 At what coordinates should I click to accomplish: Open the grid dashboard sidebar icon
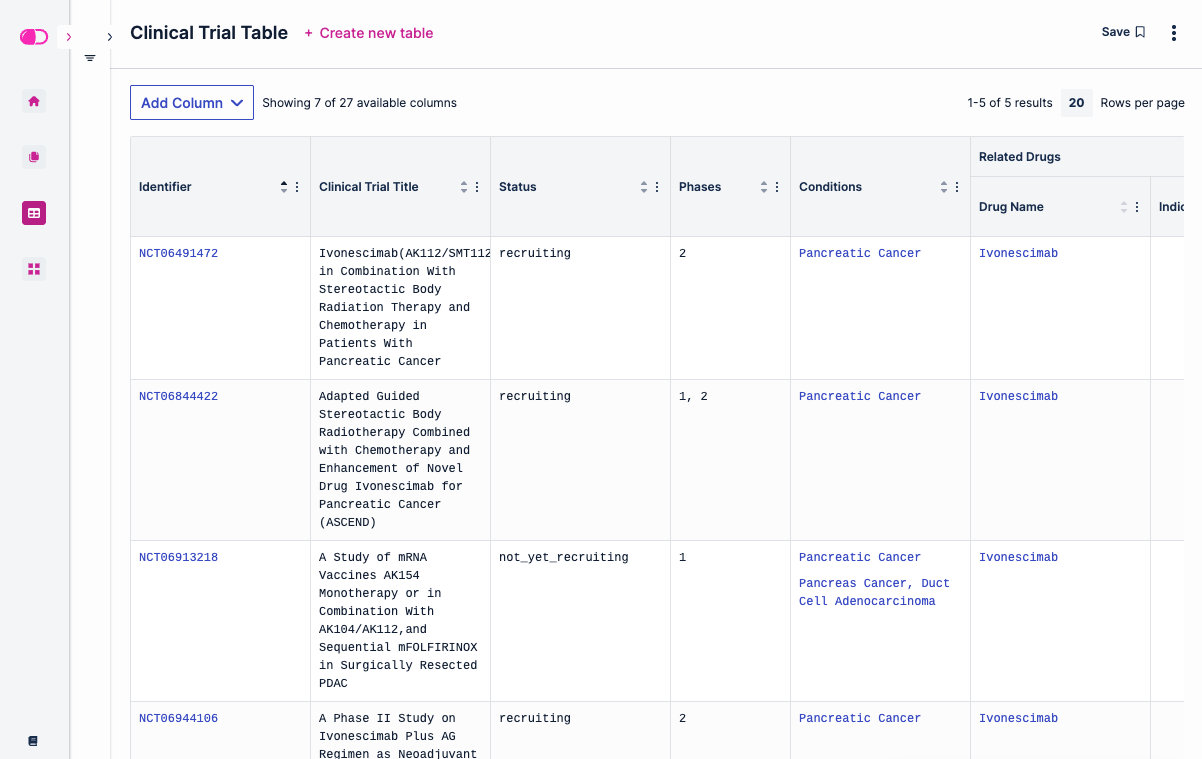[x=34, y=269]
